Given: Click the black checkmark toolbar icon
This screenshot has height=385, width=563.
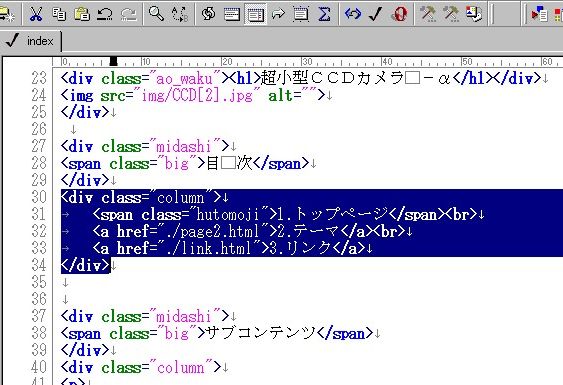Looking at the screenshot, I should 376,14.
